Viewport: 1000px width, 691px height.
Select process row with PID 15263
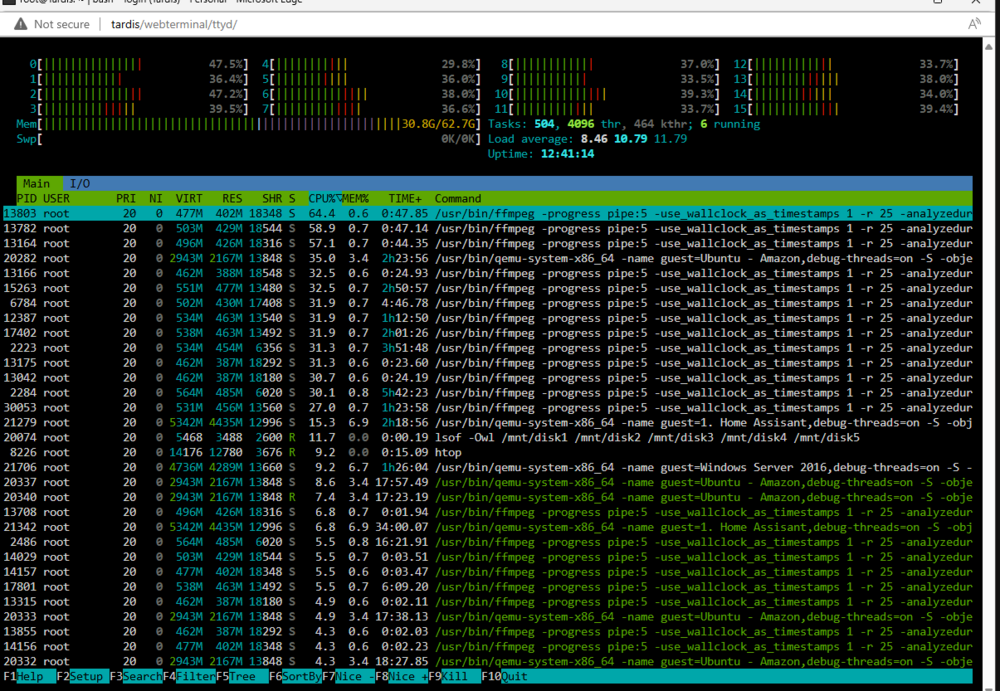[488, 288]
